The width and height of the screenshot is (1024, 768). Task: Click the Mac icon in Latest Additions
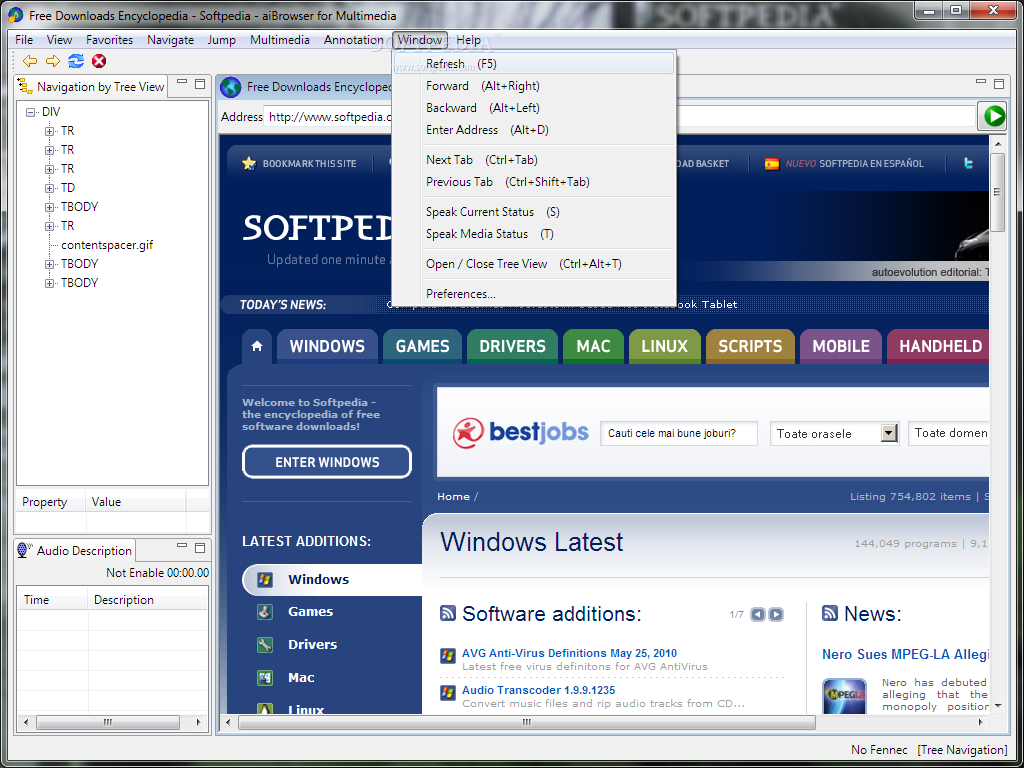tap(264, 678)
